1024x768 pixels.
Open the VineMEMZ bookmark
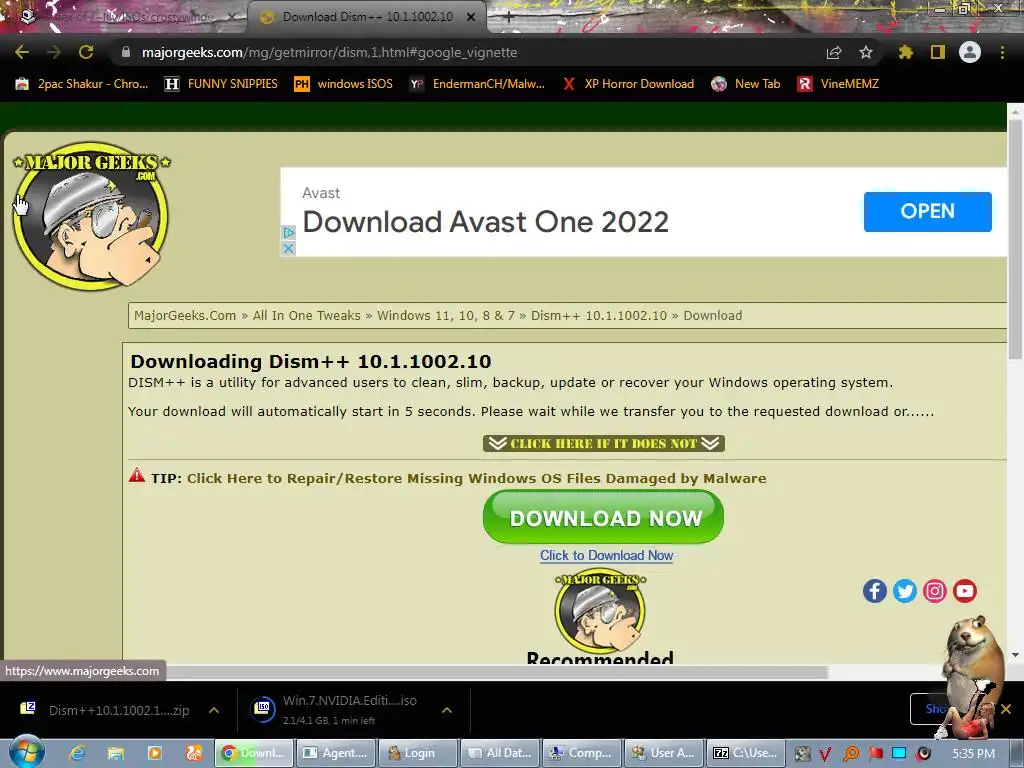coord(838,84)
